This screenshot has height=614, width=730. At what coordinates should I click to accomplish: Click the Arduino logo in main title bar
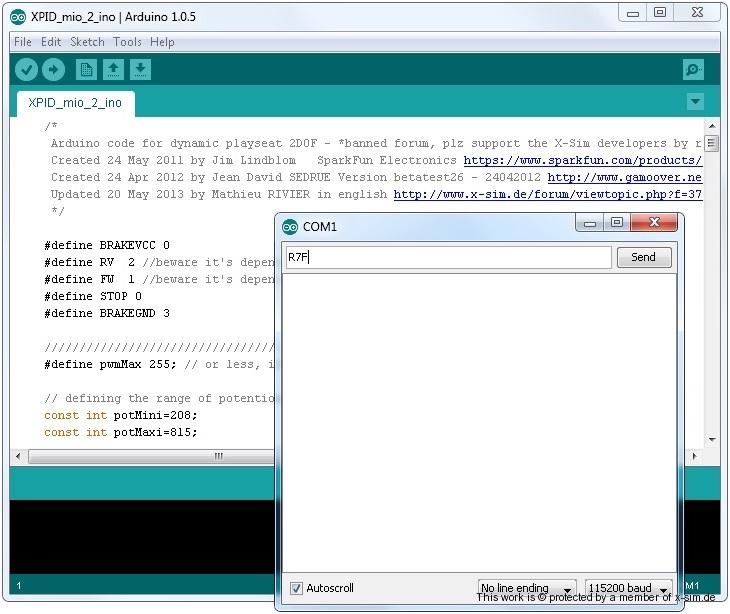click(x=18, y=17)
